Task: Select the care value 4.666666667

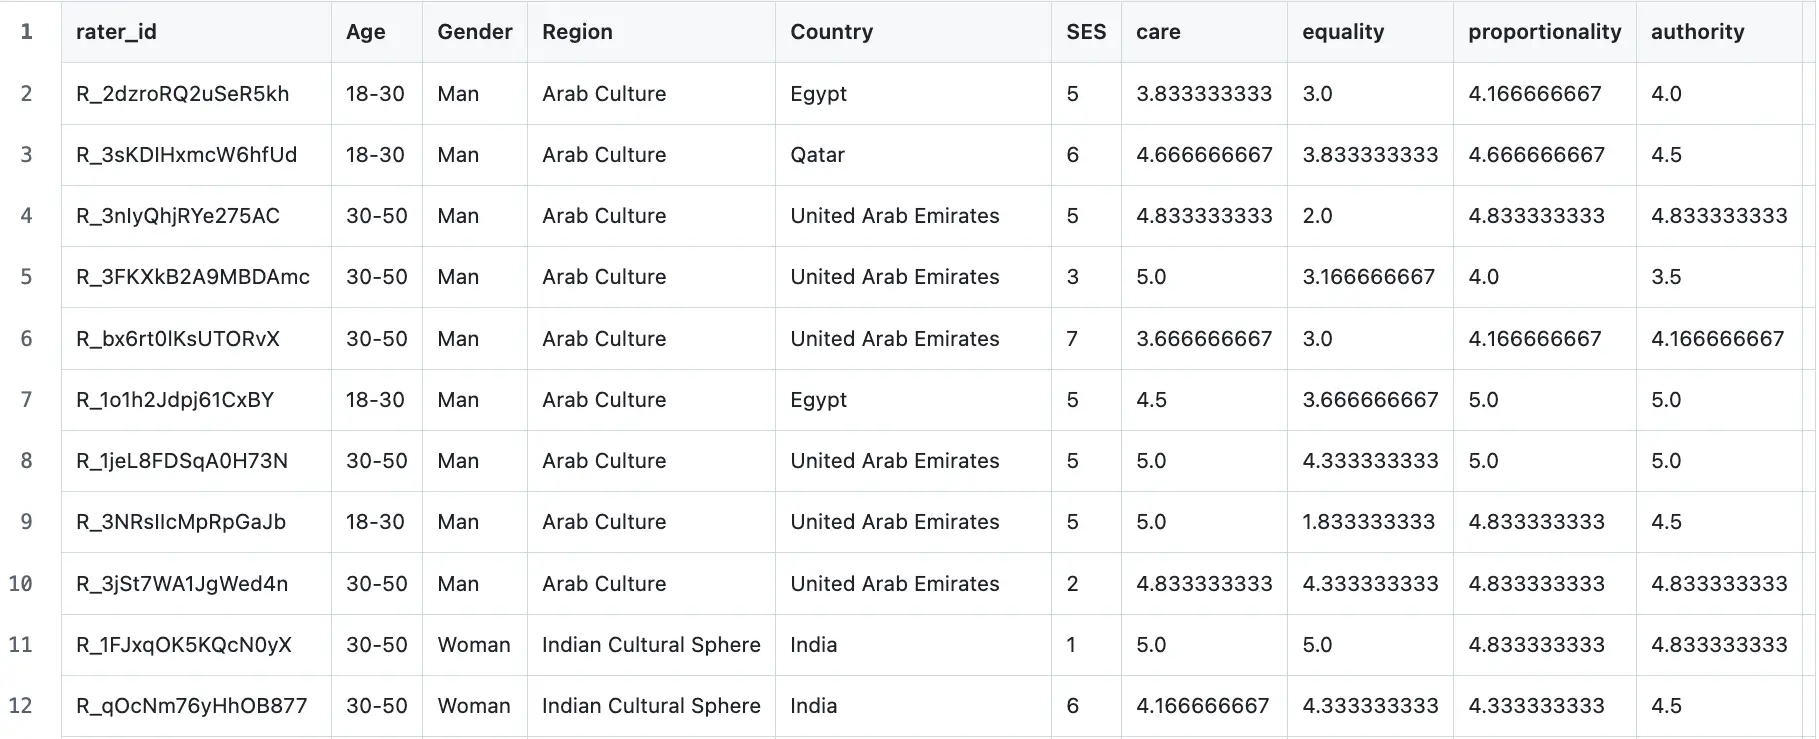Action: (x=1204, y=155)
